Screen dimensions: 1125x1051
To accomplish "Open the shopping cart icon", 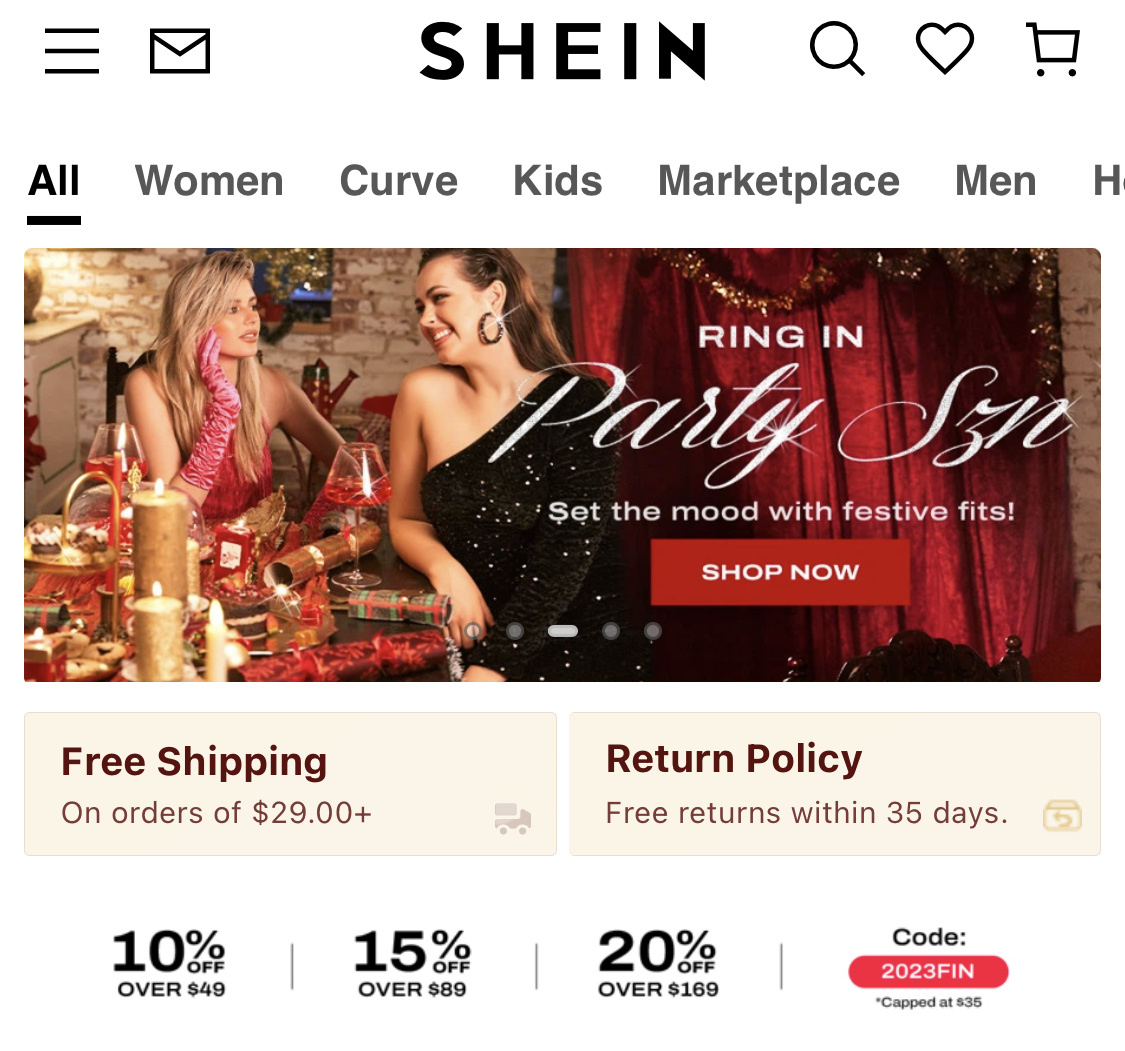I will 1053,49.
